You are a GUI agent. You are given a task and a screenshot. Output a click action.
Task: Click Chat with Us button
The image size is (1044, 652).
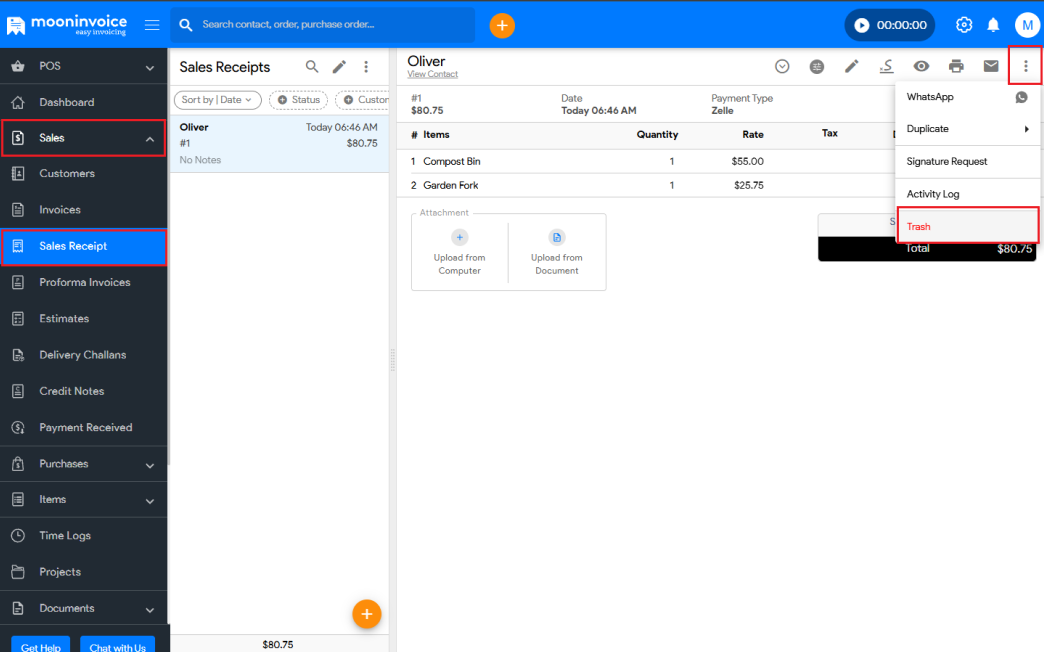tap(118, 646)
